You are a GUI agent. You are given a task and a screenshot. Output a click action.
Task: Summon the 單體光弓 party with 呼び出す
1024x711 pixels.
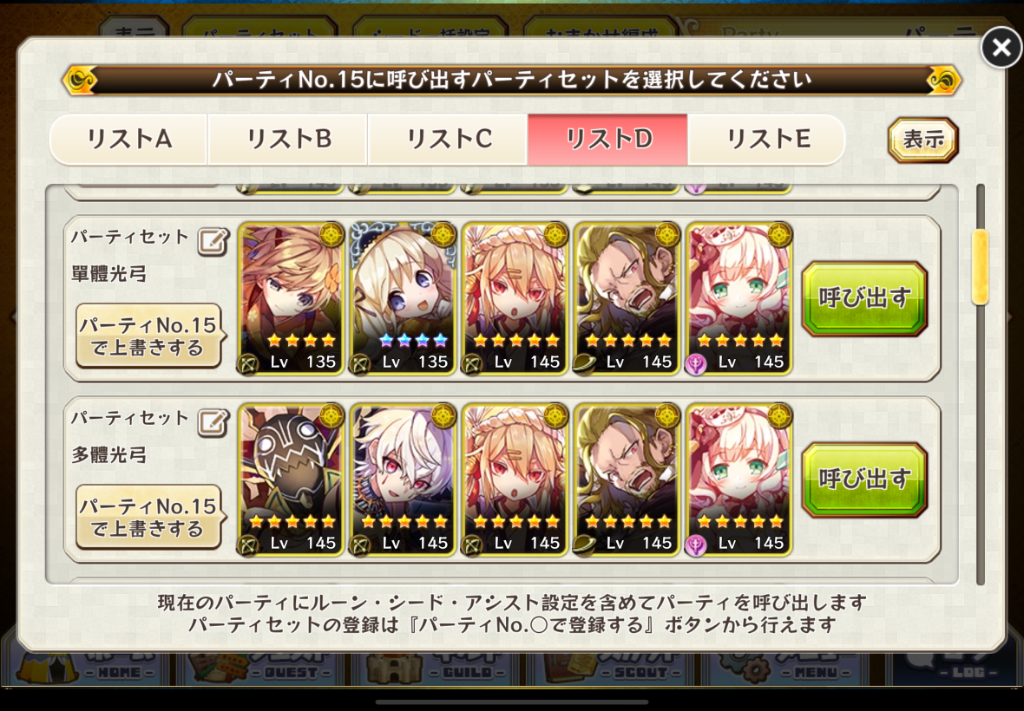pyautogui.click(x=864, y=299)
